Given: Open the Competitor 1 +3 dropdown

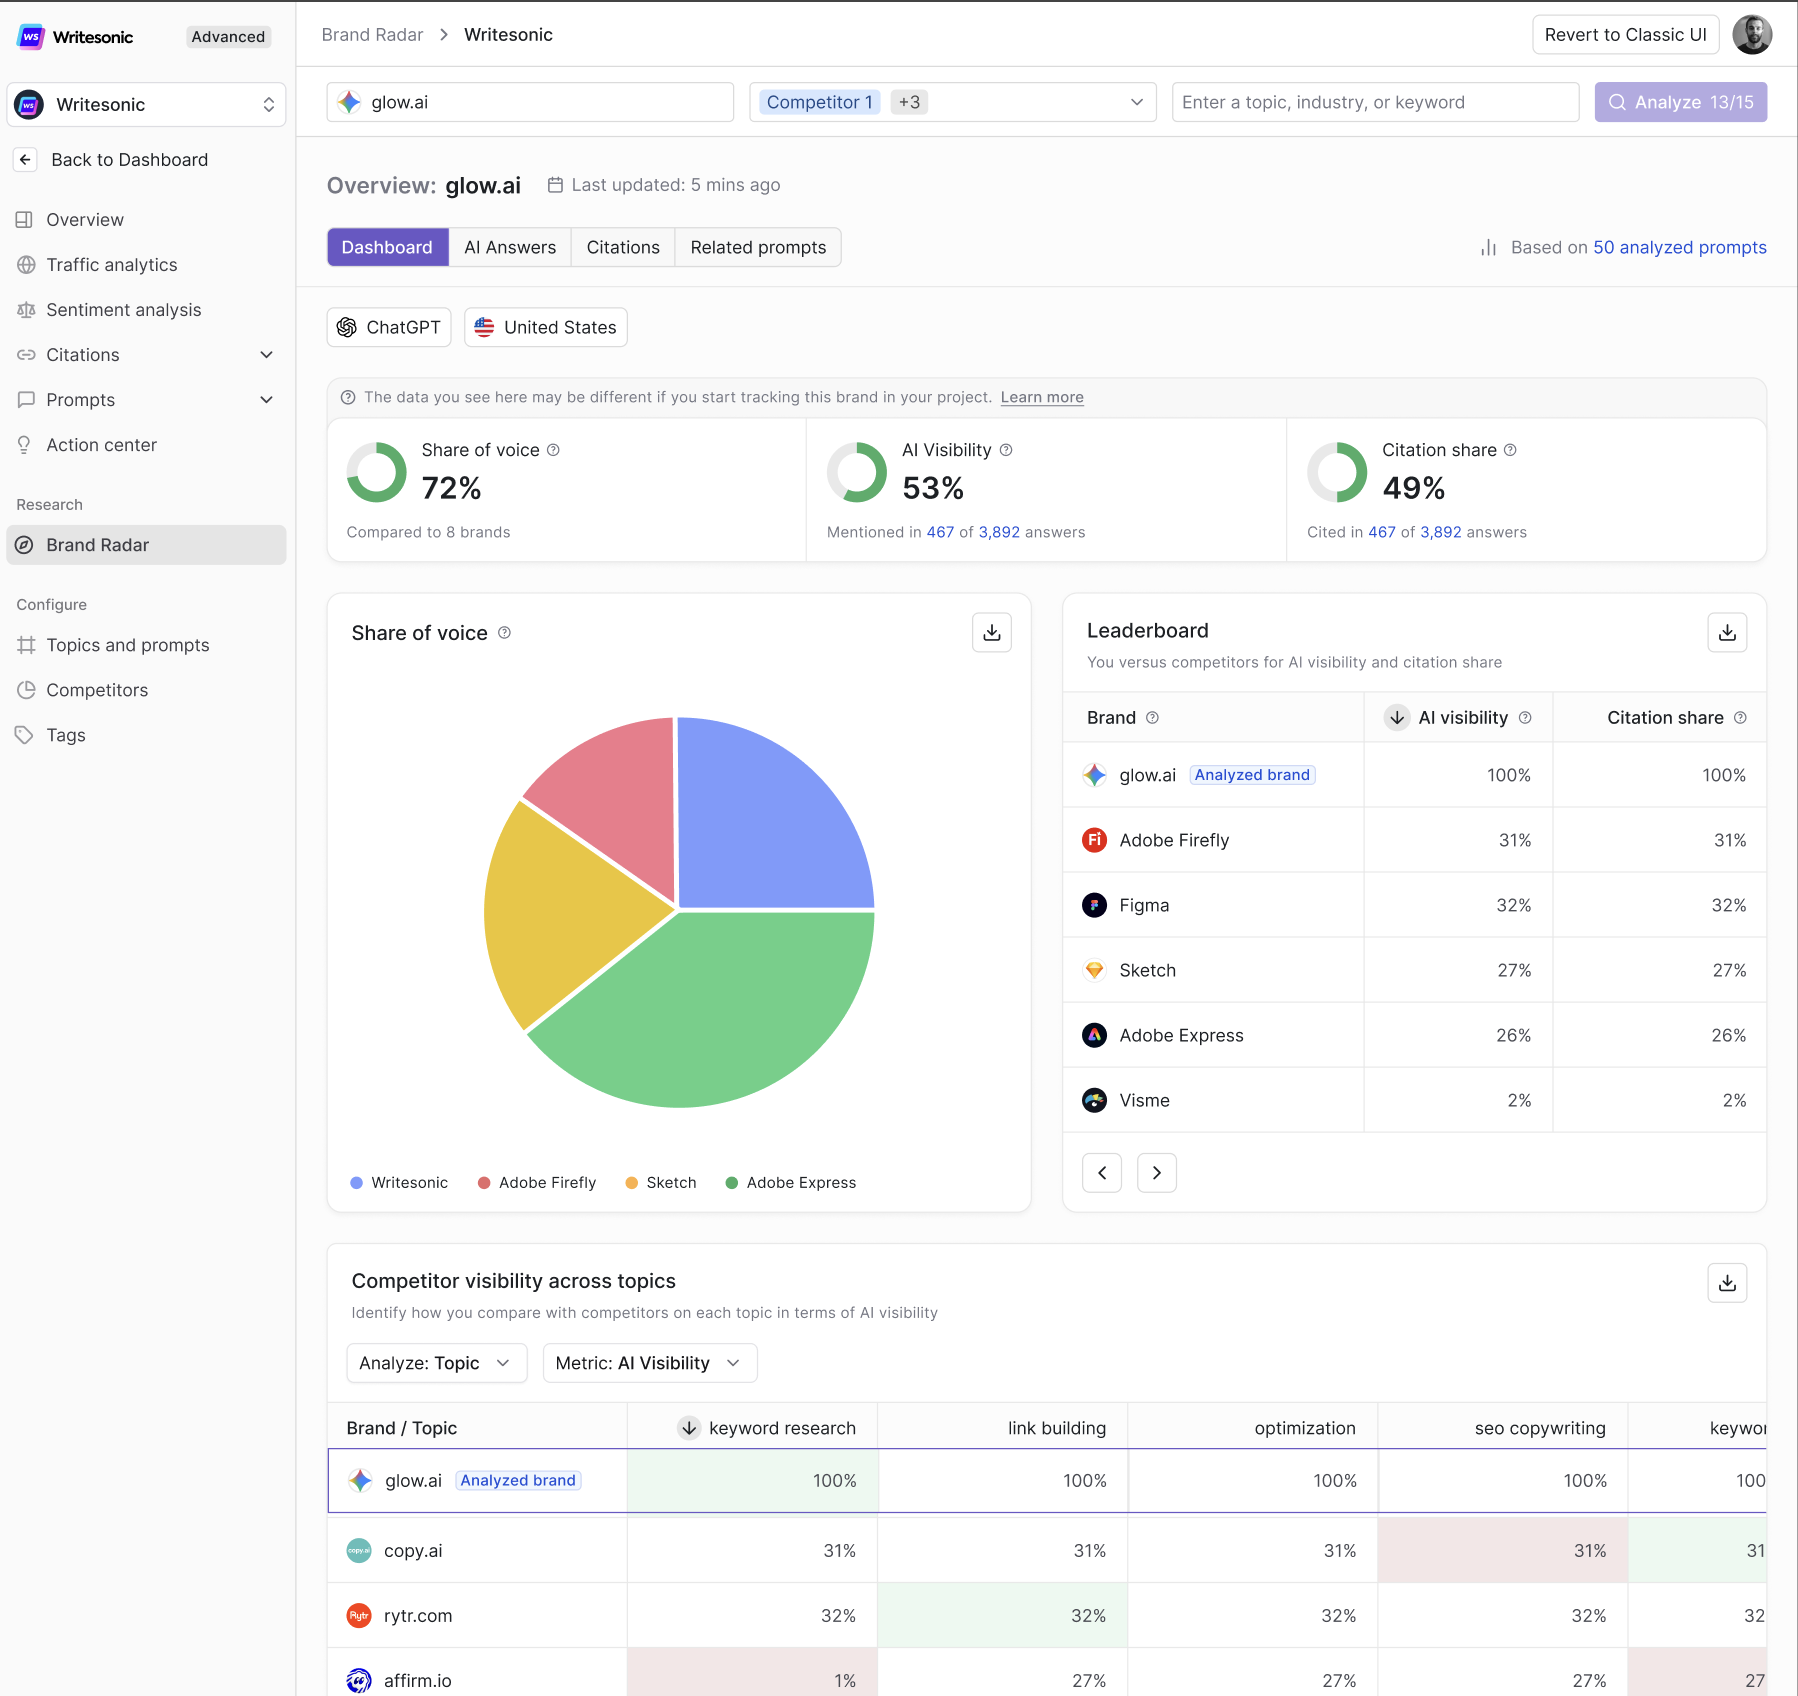Looking at the screenshot, I should point(953,102).
